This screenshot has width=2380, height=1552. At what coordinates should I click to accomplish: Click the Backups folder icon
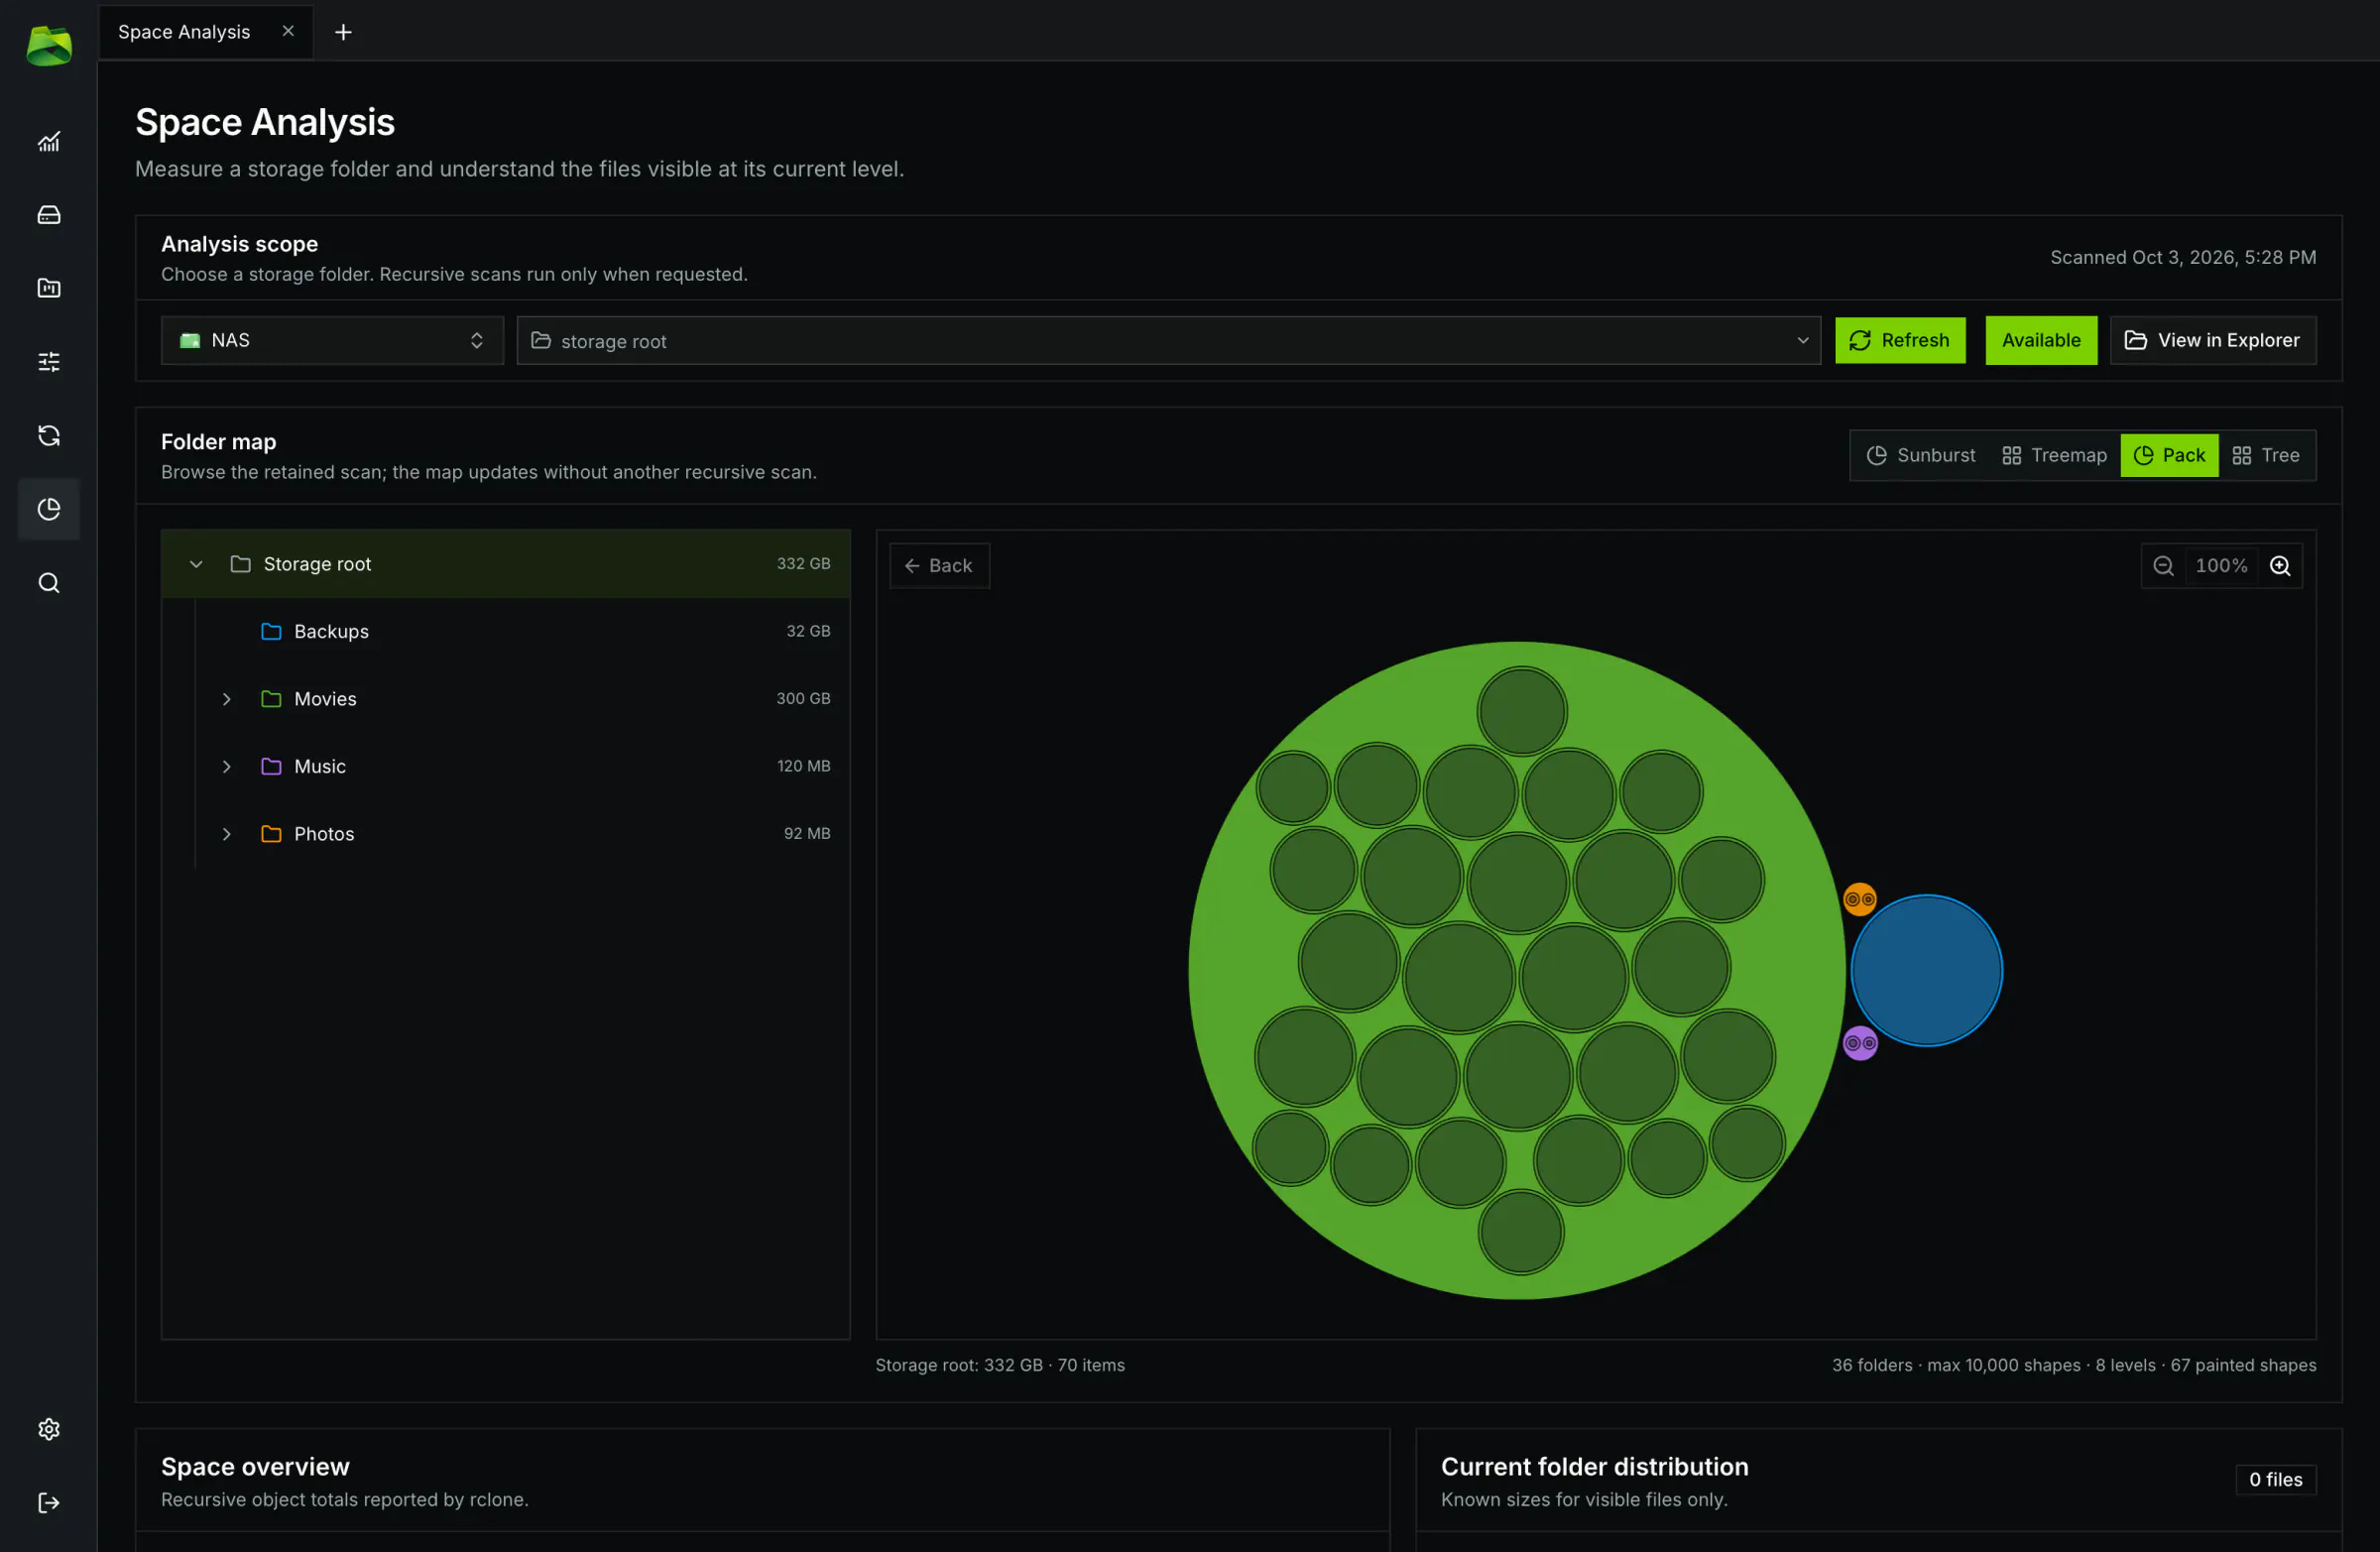pos(271,631)
